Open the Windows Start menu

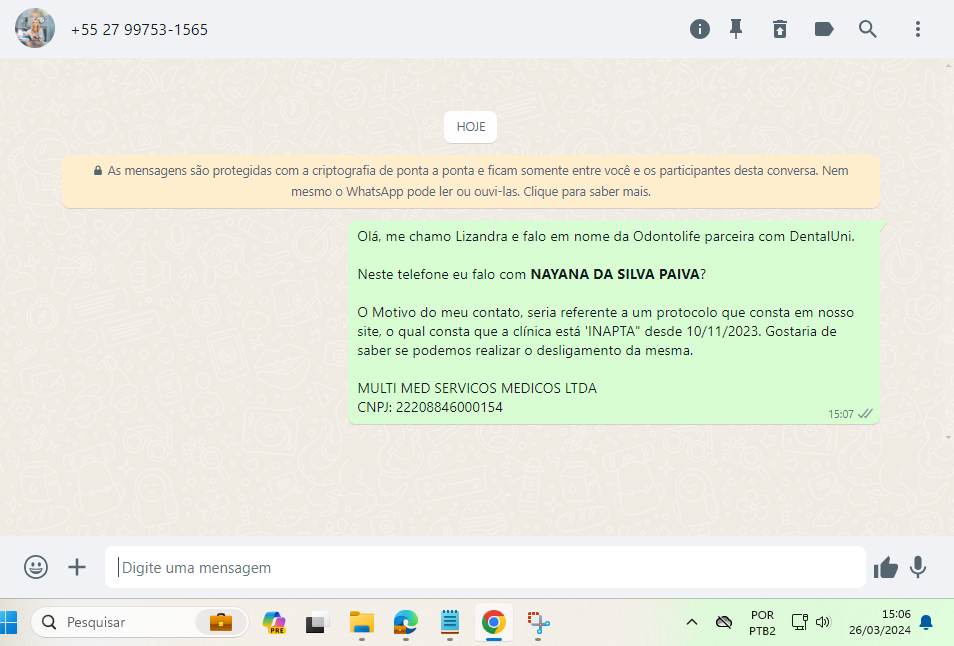tap(8, 622)
